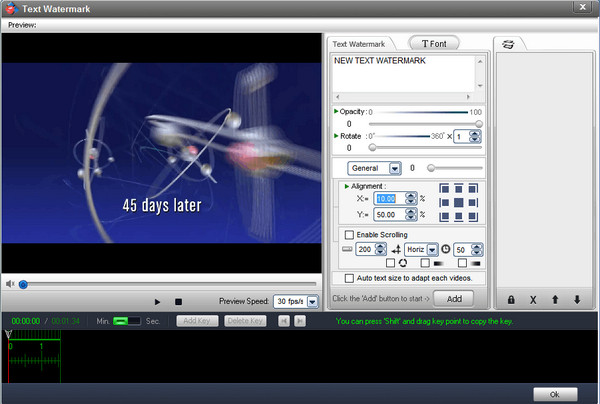Enable the Enable Scrolling checkbox
This screenshot has width=600, height=404.
(348, 234)
